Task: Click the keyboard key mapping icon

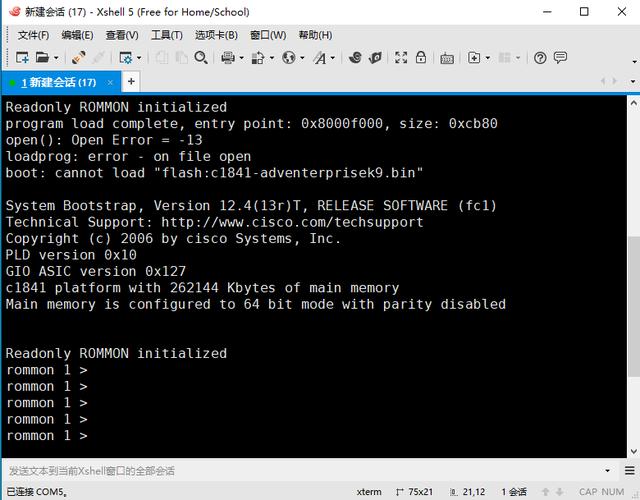Action: pyautogui.click(x=447, y=58)
